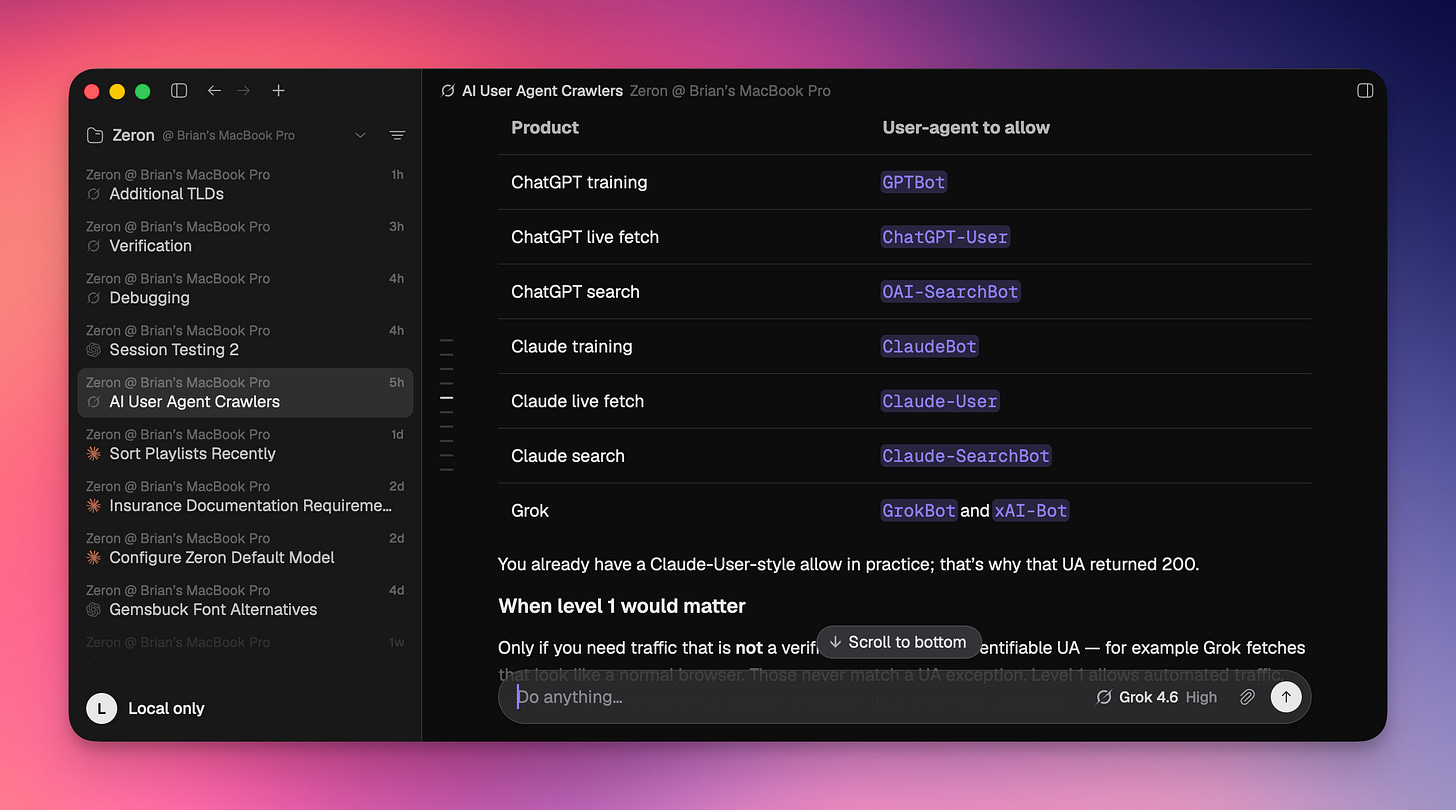Attach a file with the paperclip icon
Screen dimensions: 1456x810
pos(1247,697)
